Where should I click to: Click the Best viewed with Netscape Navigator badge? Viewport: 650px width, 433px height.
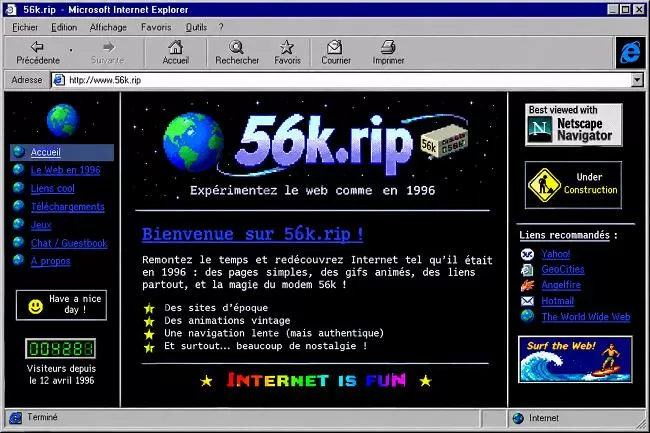pyautogui.click(x=574, y=125)
